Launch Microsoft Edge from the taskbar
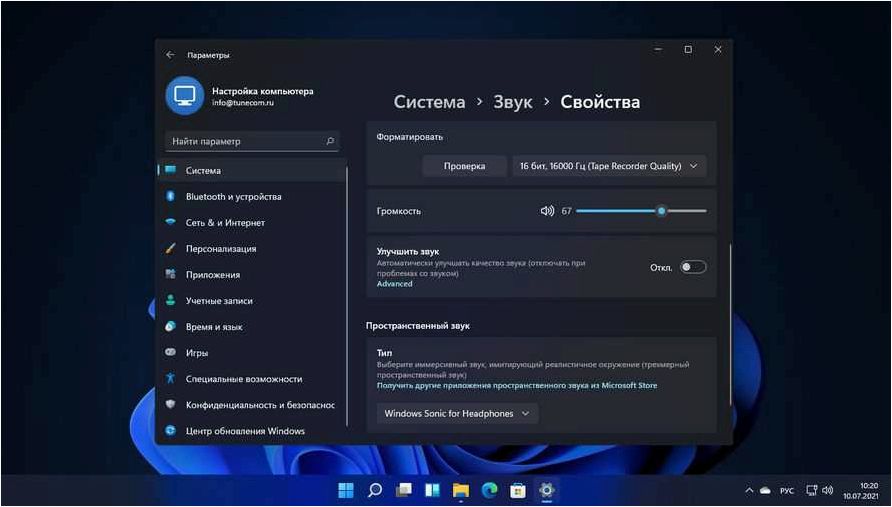 tap(489, 490)
